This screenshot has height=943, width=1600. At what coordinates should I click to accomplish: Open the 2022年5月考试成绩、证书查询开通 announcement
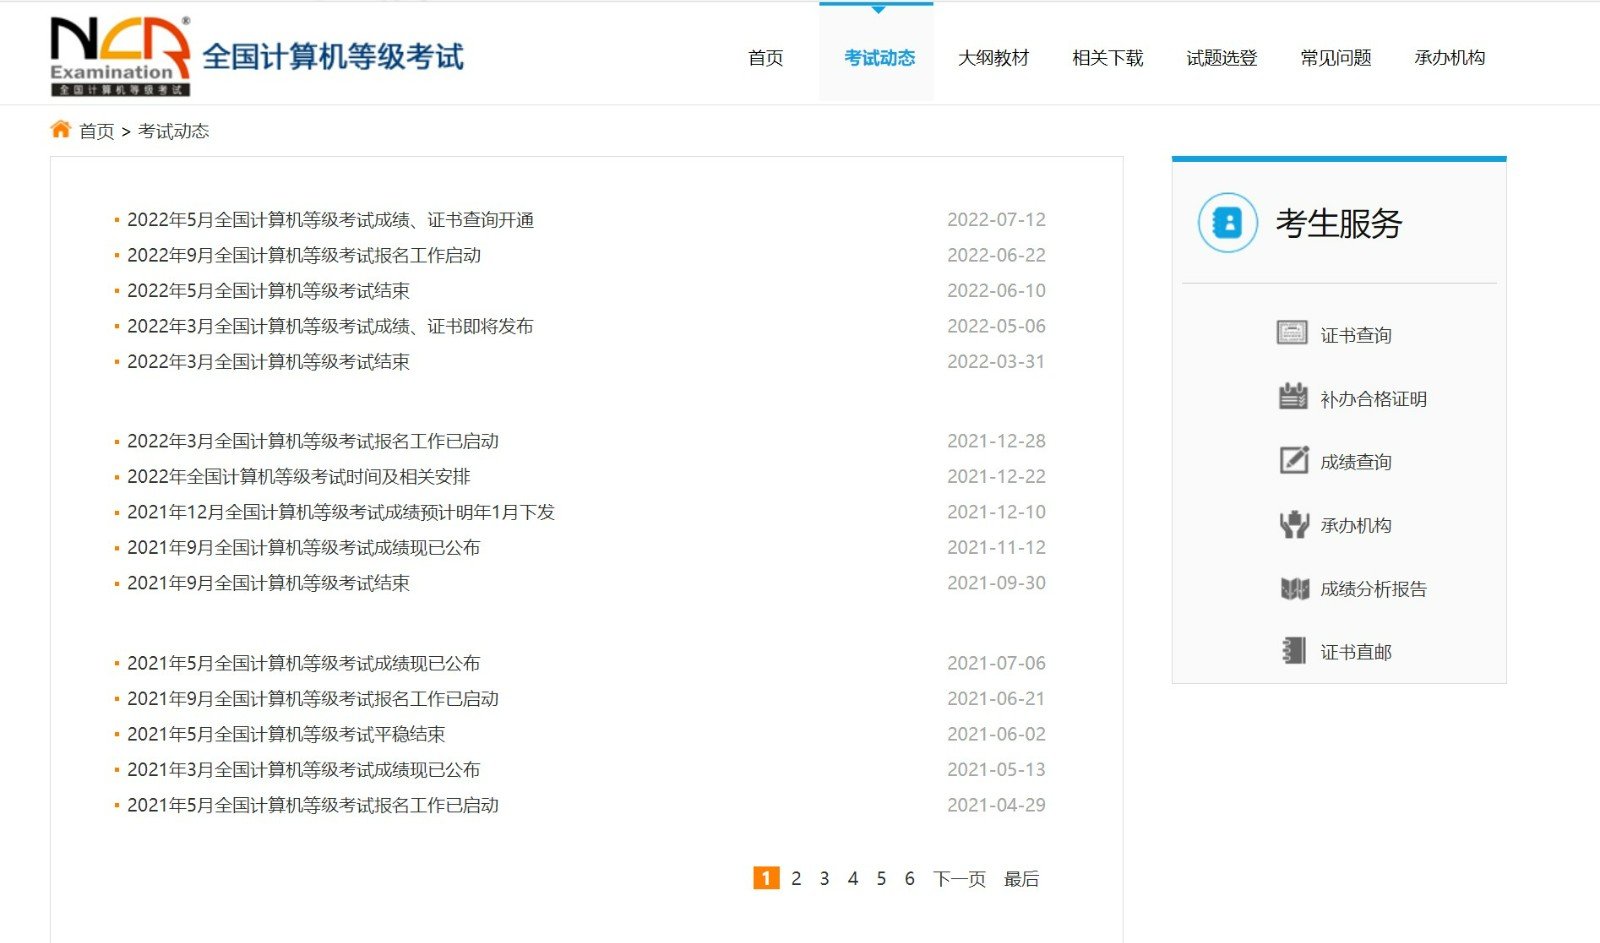click(330, 219)
